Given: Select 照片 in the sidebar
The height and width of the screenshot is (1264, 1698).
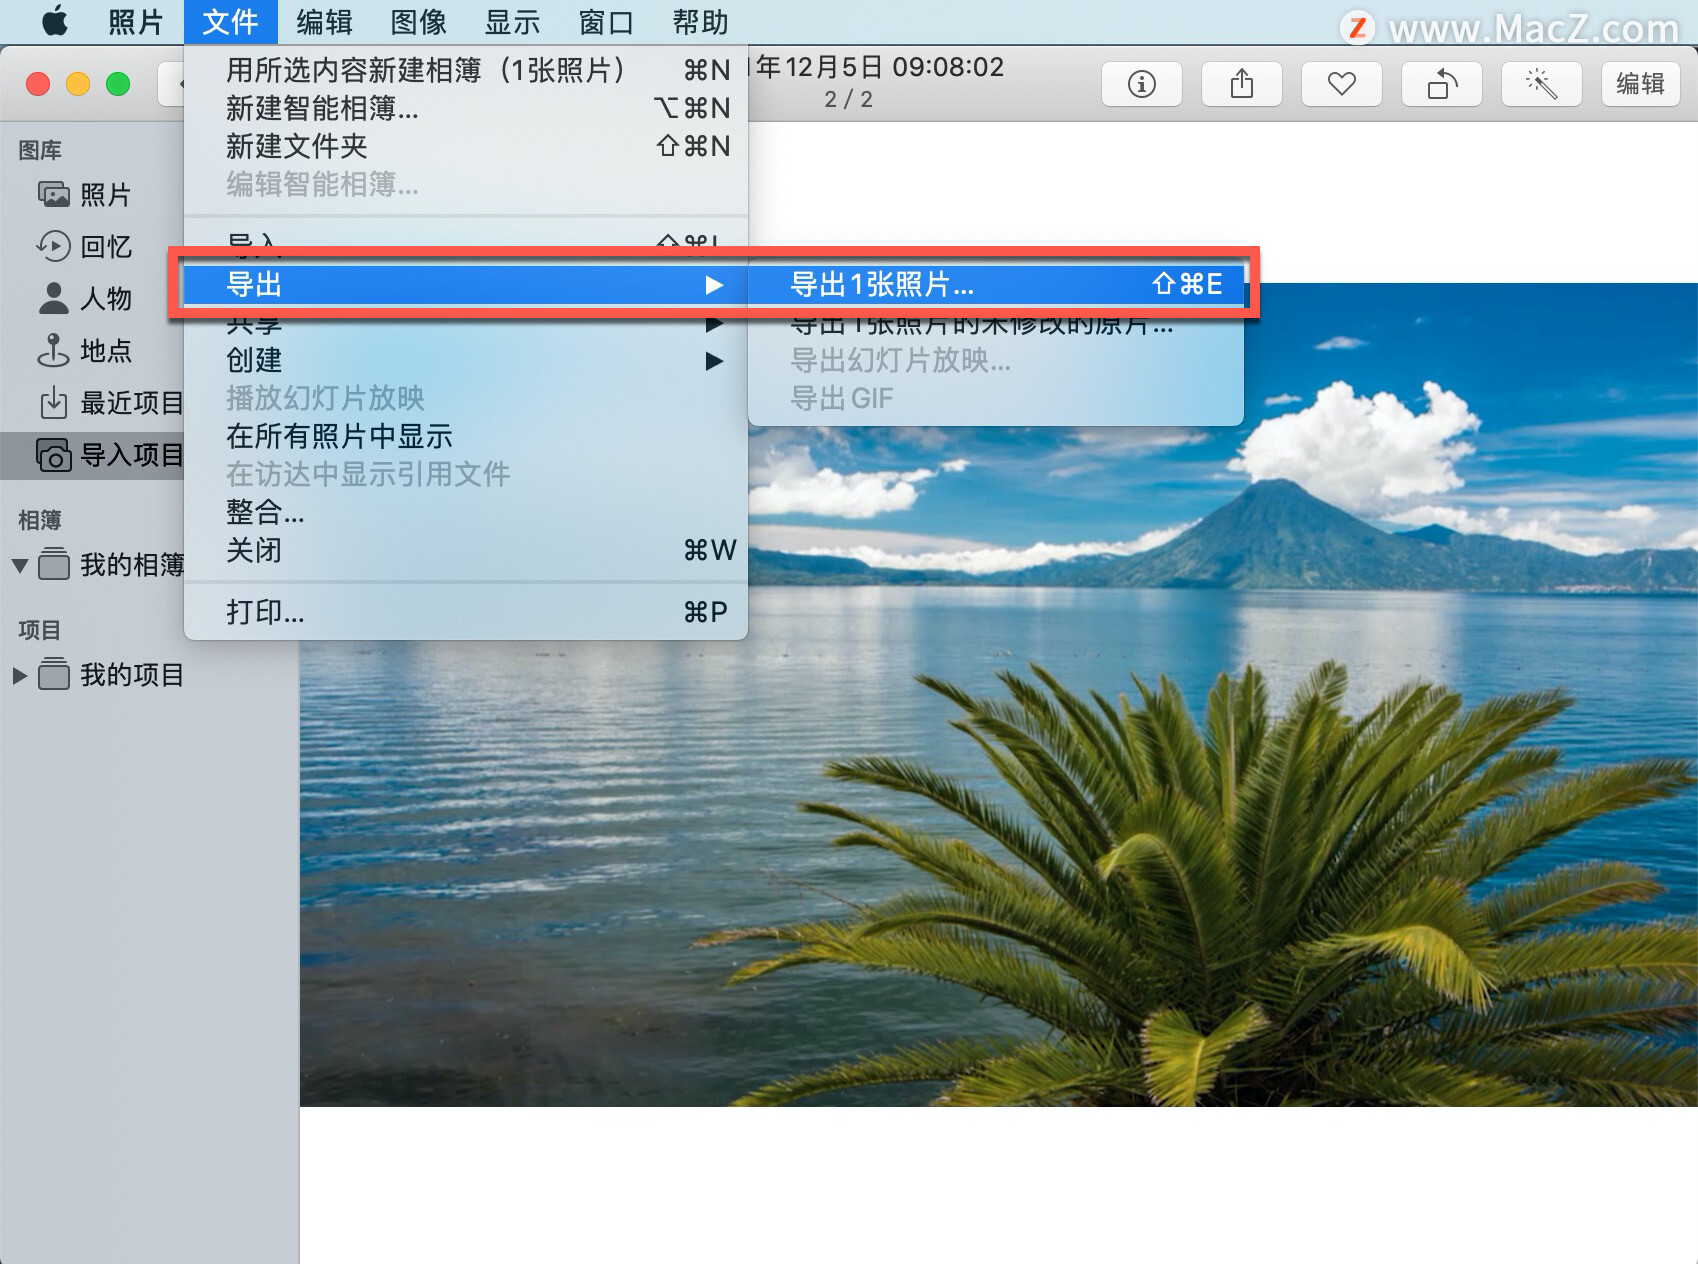Looking at the screenshot, I should 106,194.
